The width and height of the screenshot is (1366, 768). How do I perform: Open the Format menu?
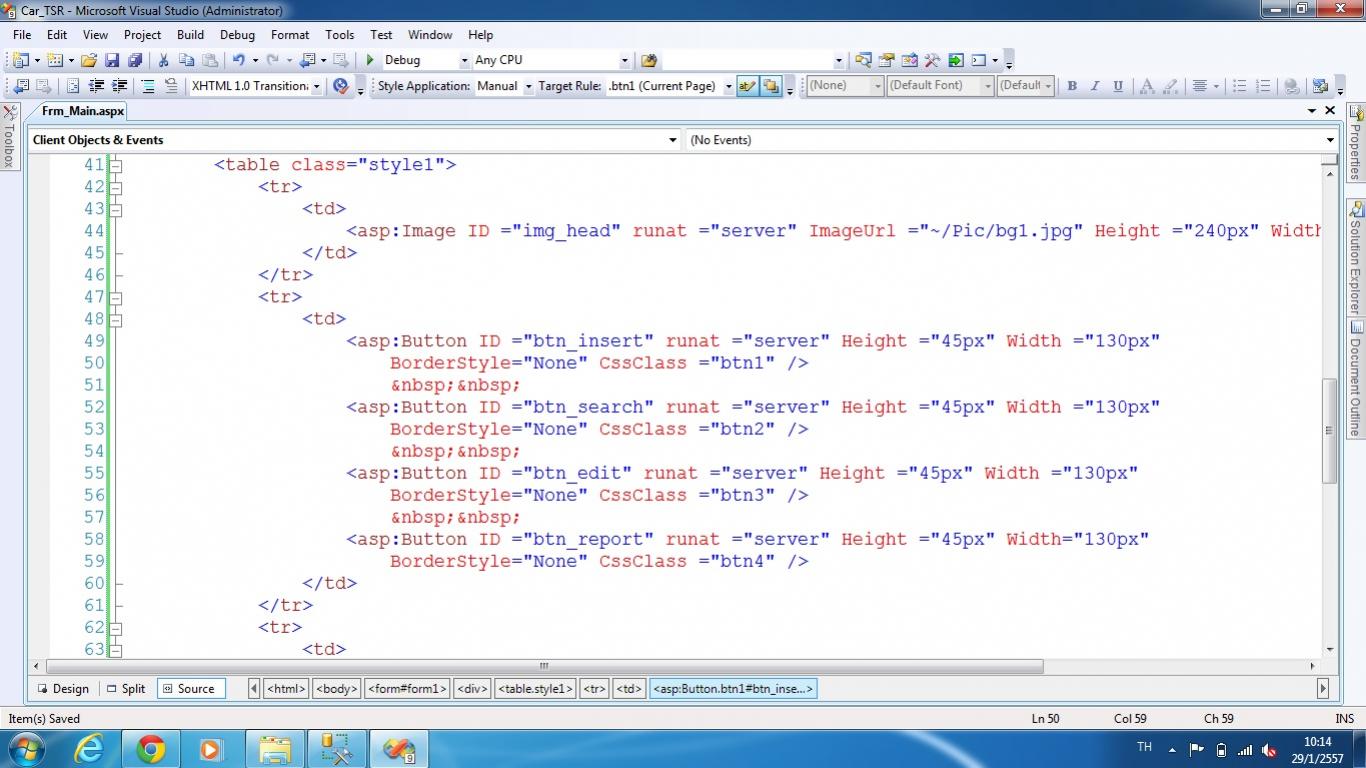290,35
